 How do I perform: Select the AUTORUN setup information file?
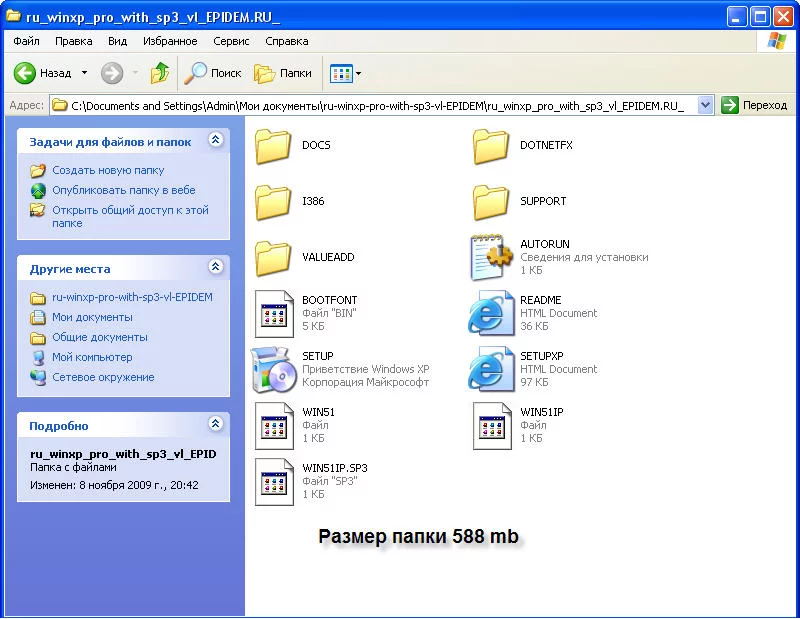[x=491, y=257]
